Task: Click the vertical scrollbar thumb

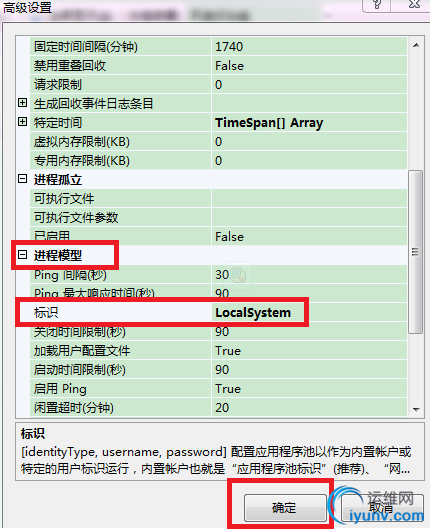Action: (415, 252)
